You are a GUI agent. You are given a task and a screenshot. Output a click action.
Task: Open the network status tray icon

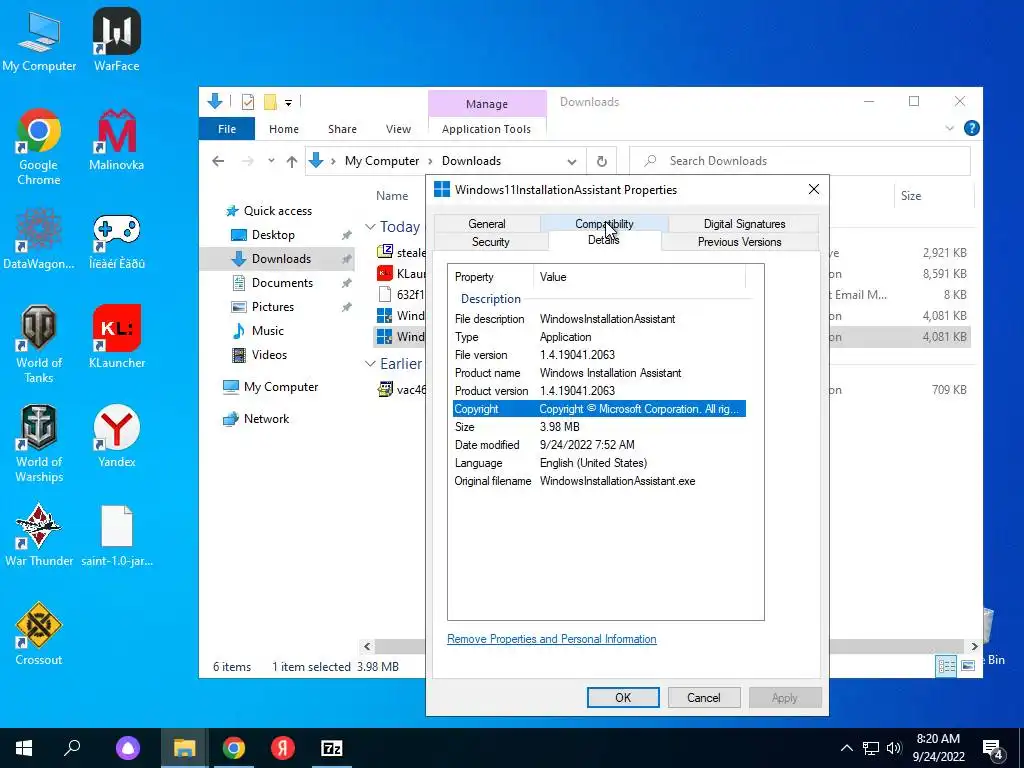[871, 748]
